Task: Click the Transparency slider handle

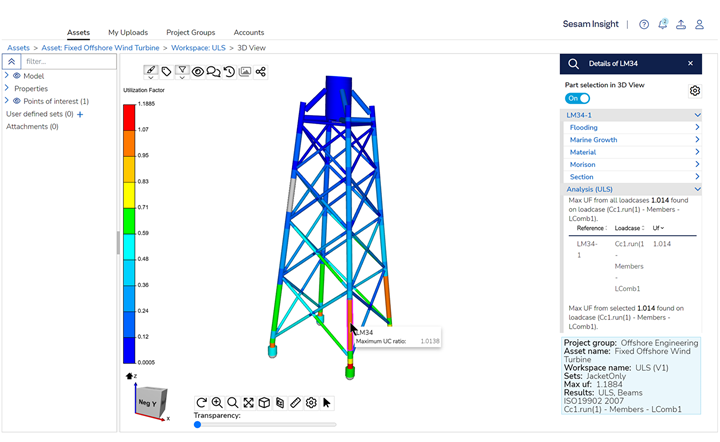Action: (x=197, y=425)
